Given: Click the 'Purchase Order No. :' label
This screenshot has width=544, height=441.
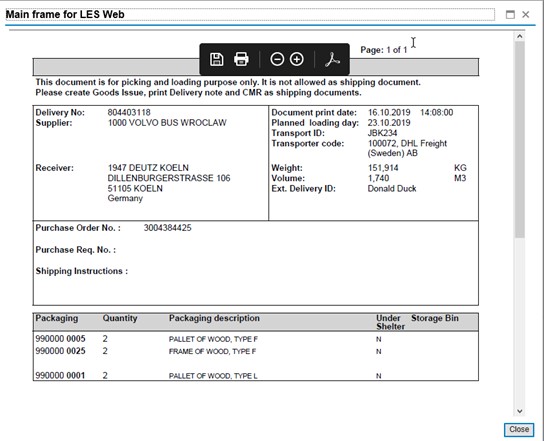Looking at the screenshot, I should click(x=78, y=228).
